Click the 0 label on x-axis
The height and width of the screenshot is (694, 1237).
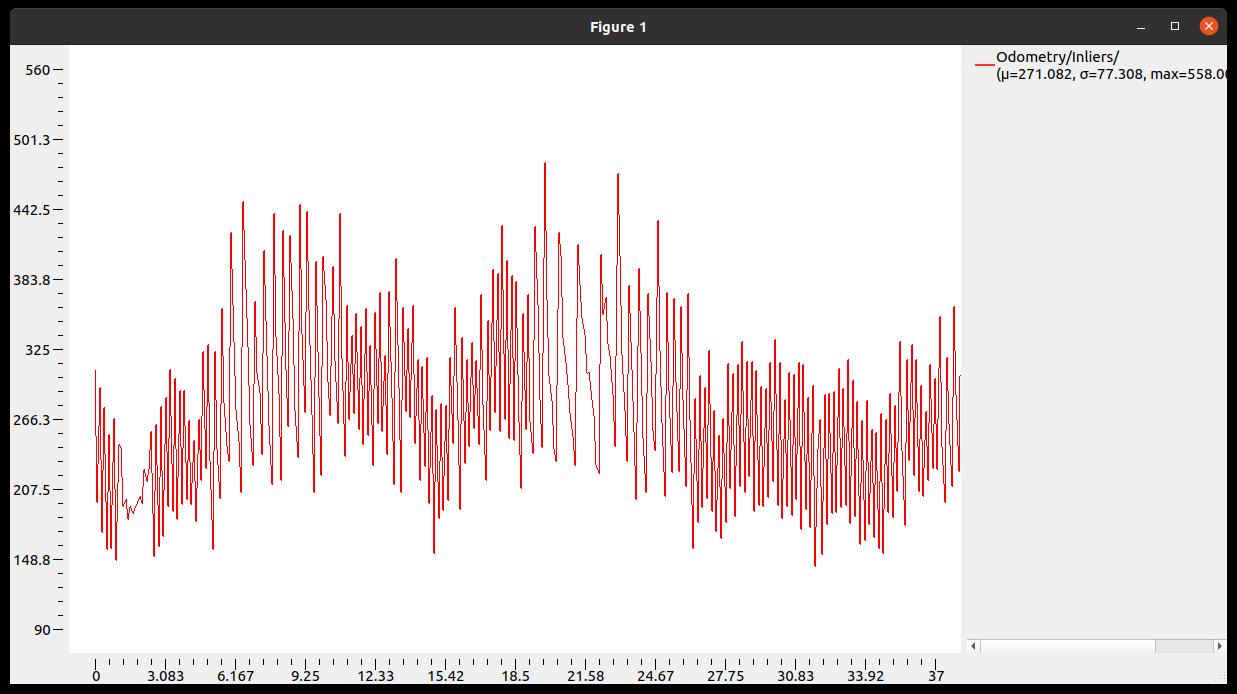96,676
